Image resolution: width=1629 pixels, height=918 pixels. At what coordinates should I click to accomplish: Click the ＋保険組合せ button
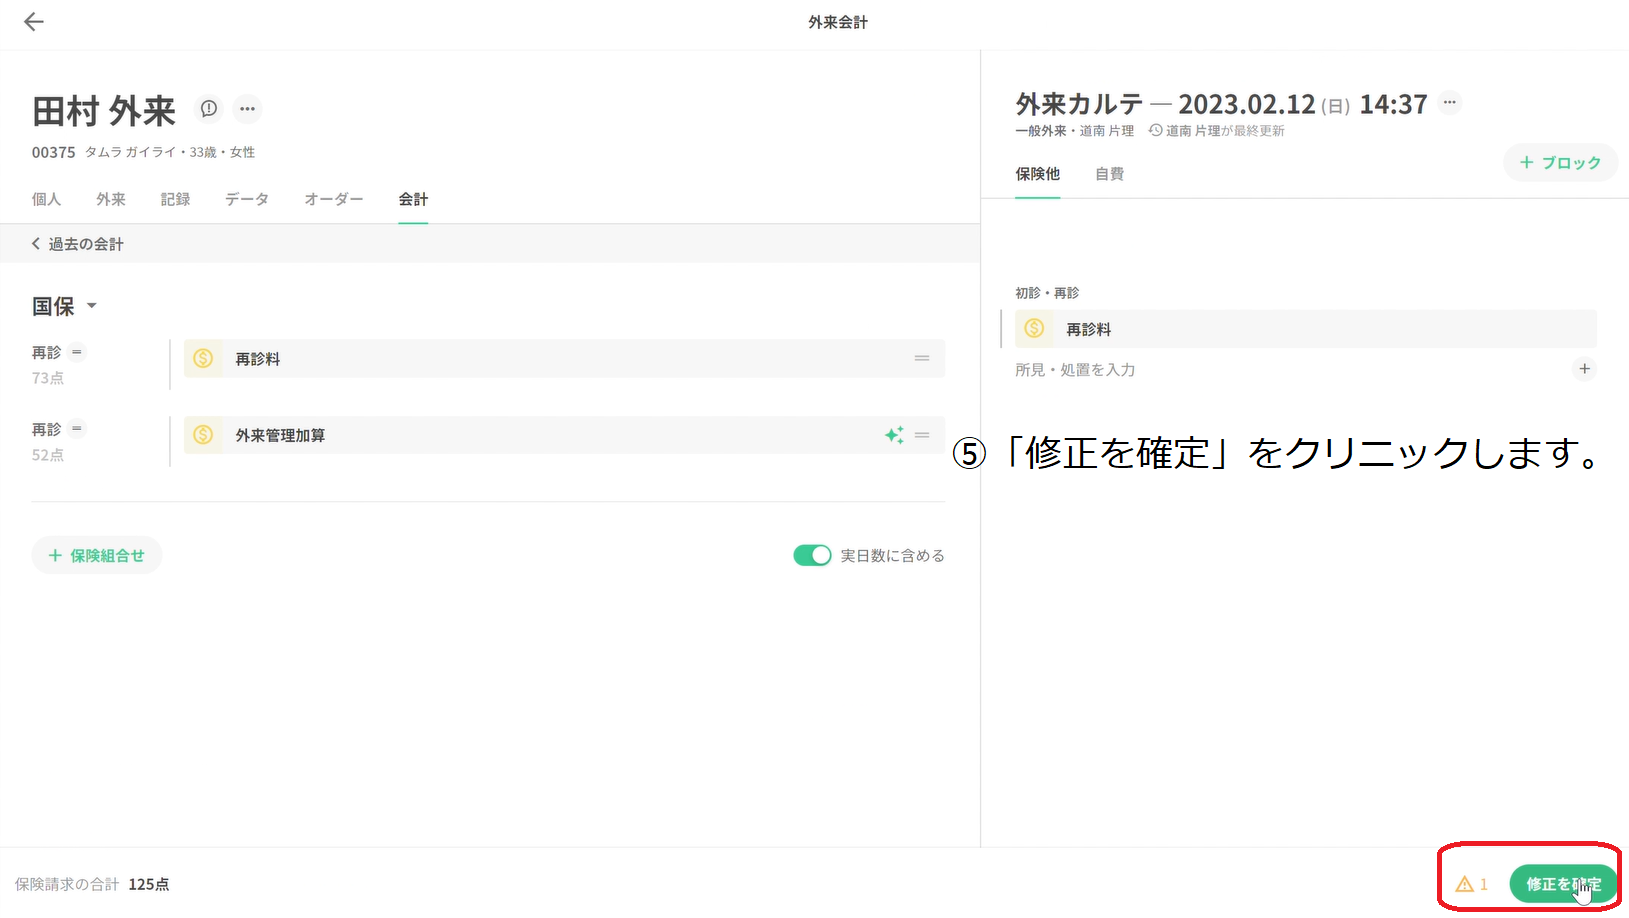click(97, 555)
